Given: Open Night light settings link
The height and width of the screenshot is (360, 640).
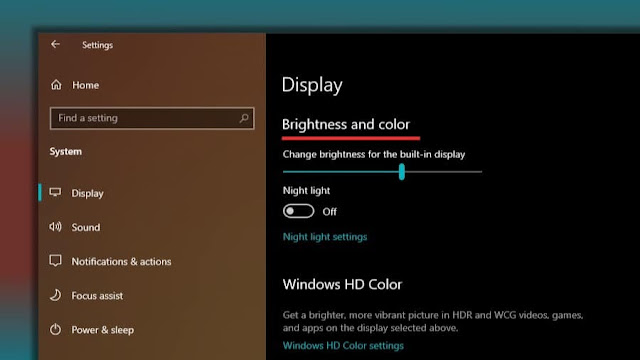Looking at the screenshot, I should (325, 237).
